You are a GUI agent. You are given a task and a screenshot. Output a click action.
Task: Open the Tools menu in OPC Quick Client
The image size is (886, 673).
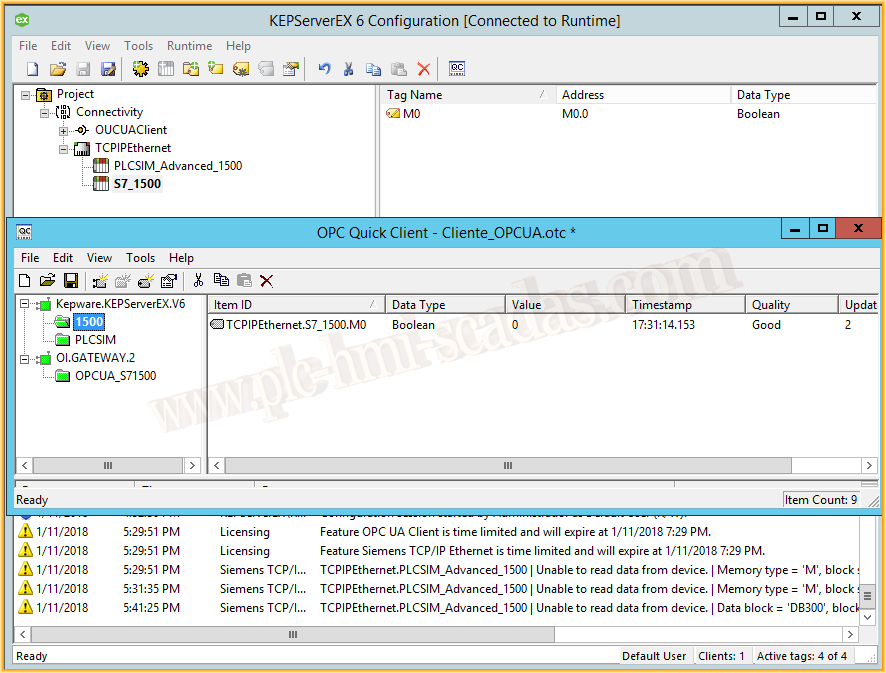tap(140, 258)
